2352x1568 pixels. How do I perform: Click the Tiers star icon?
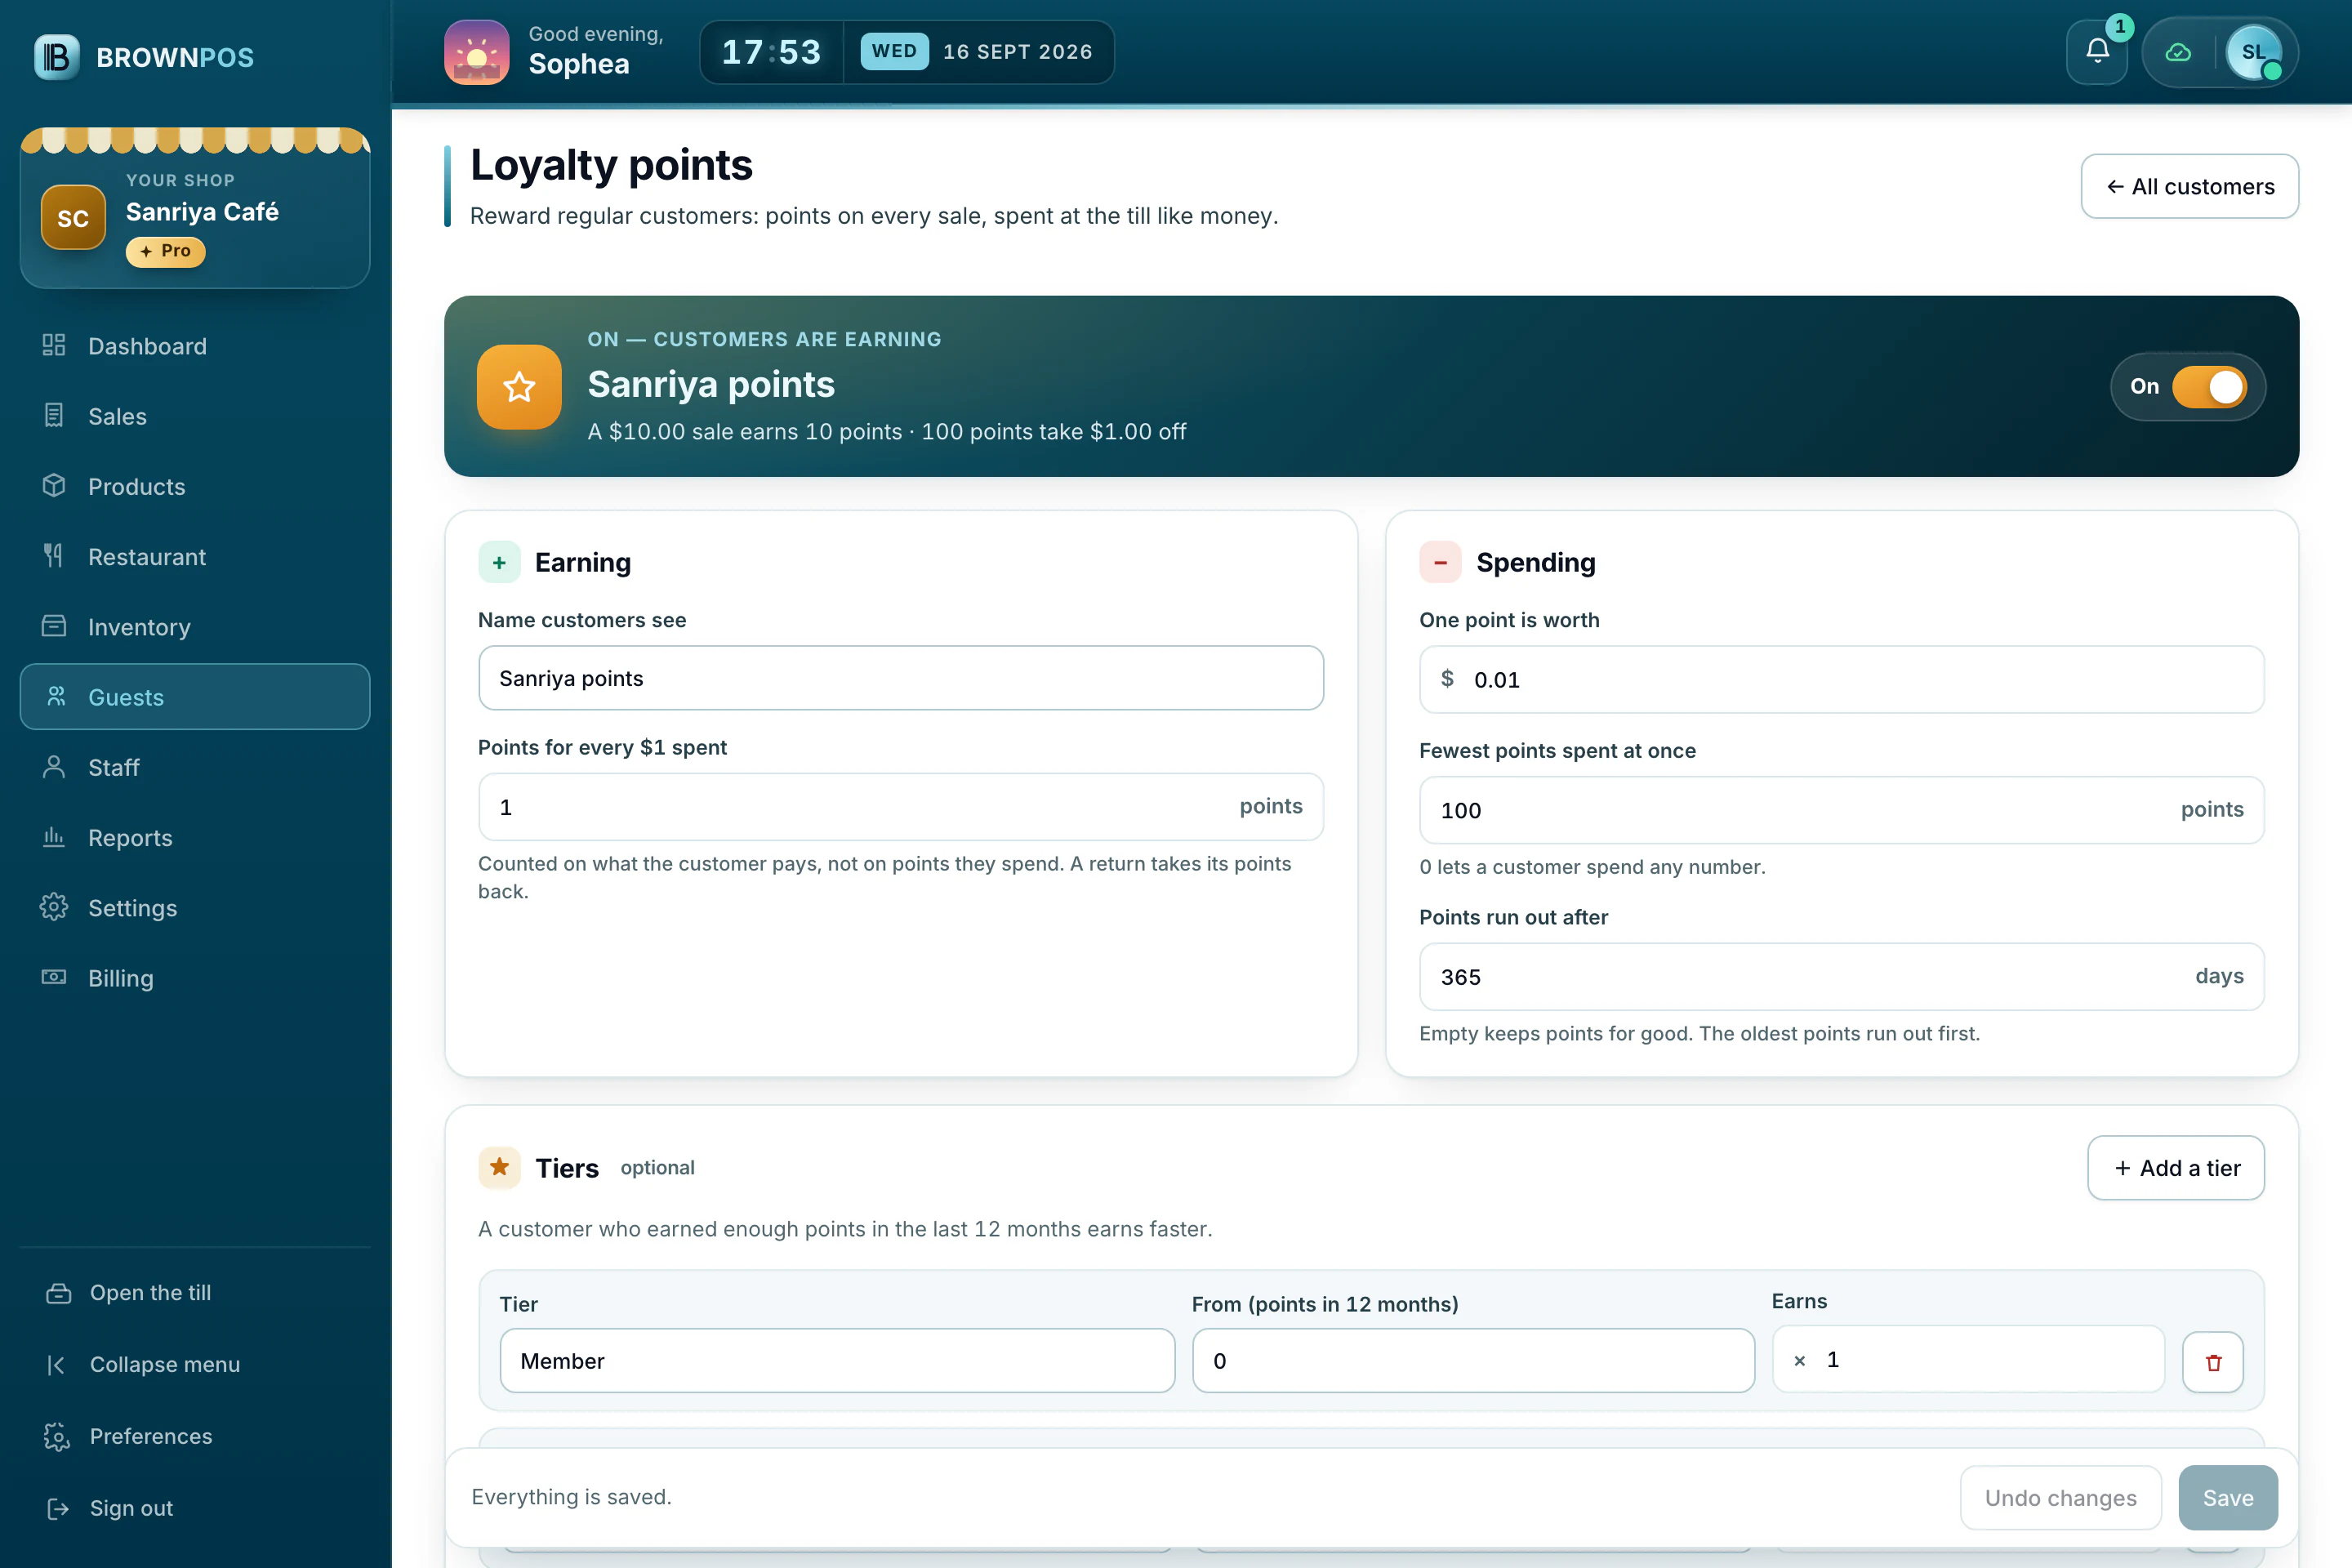[499, 1167]
